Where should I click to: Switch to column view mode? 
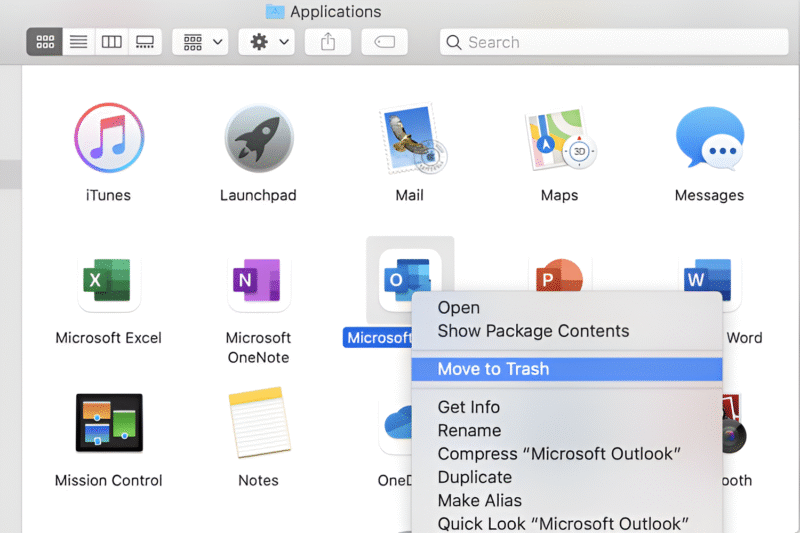pyautogui.click(x=112, y=42)
